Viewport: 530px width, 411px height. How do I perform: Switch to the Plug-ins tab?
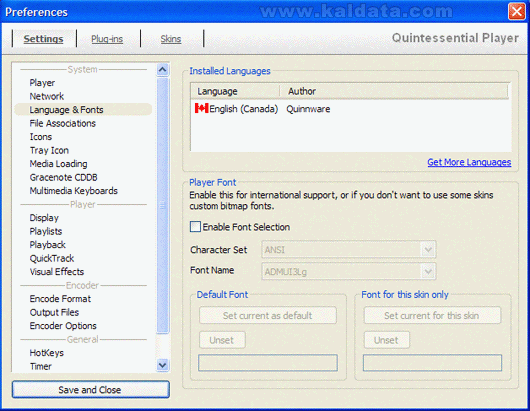coord(107,39)
